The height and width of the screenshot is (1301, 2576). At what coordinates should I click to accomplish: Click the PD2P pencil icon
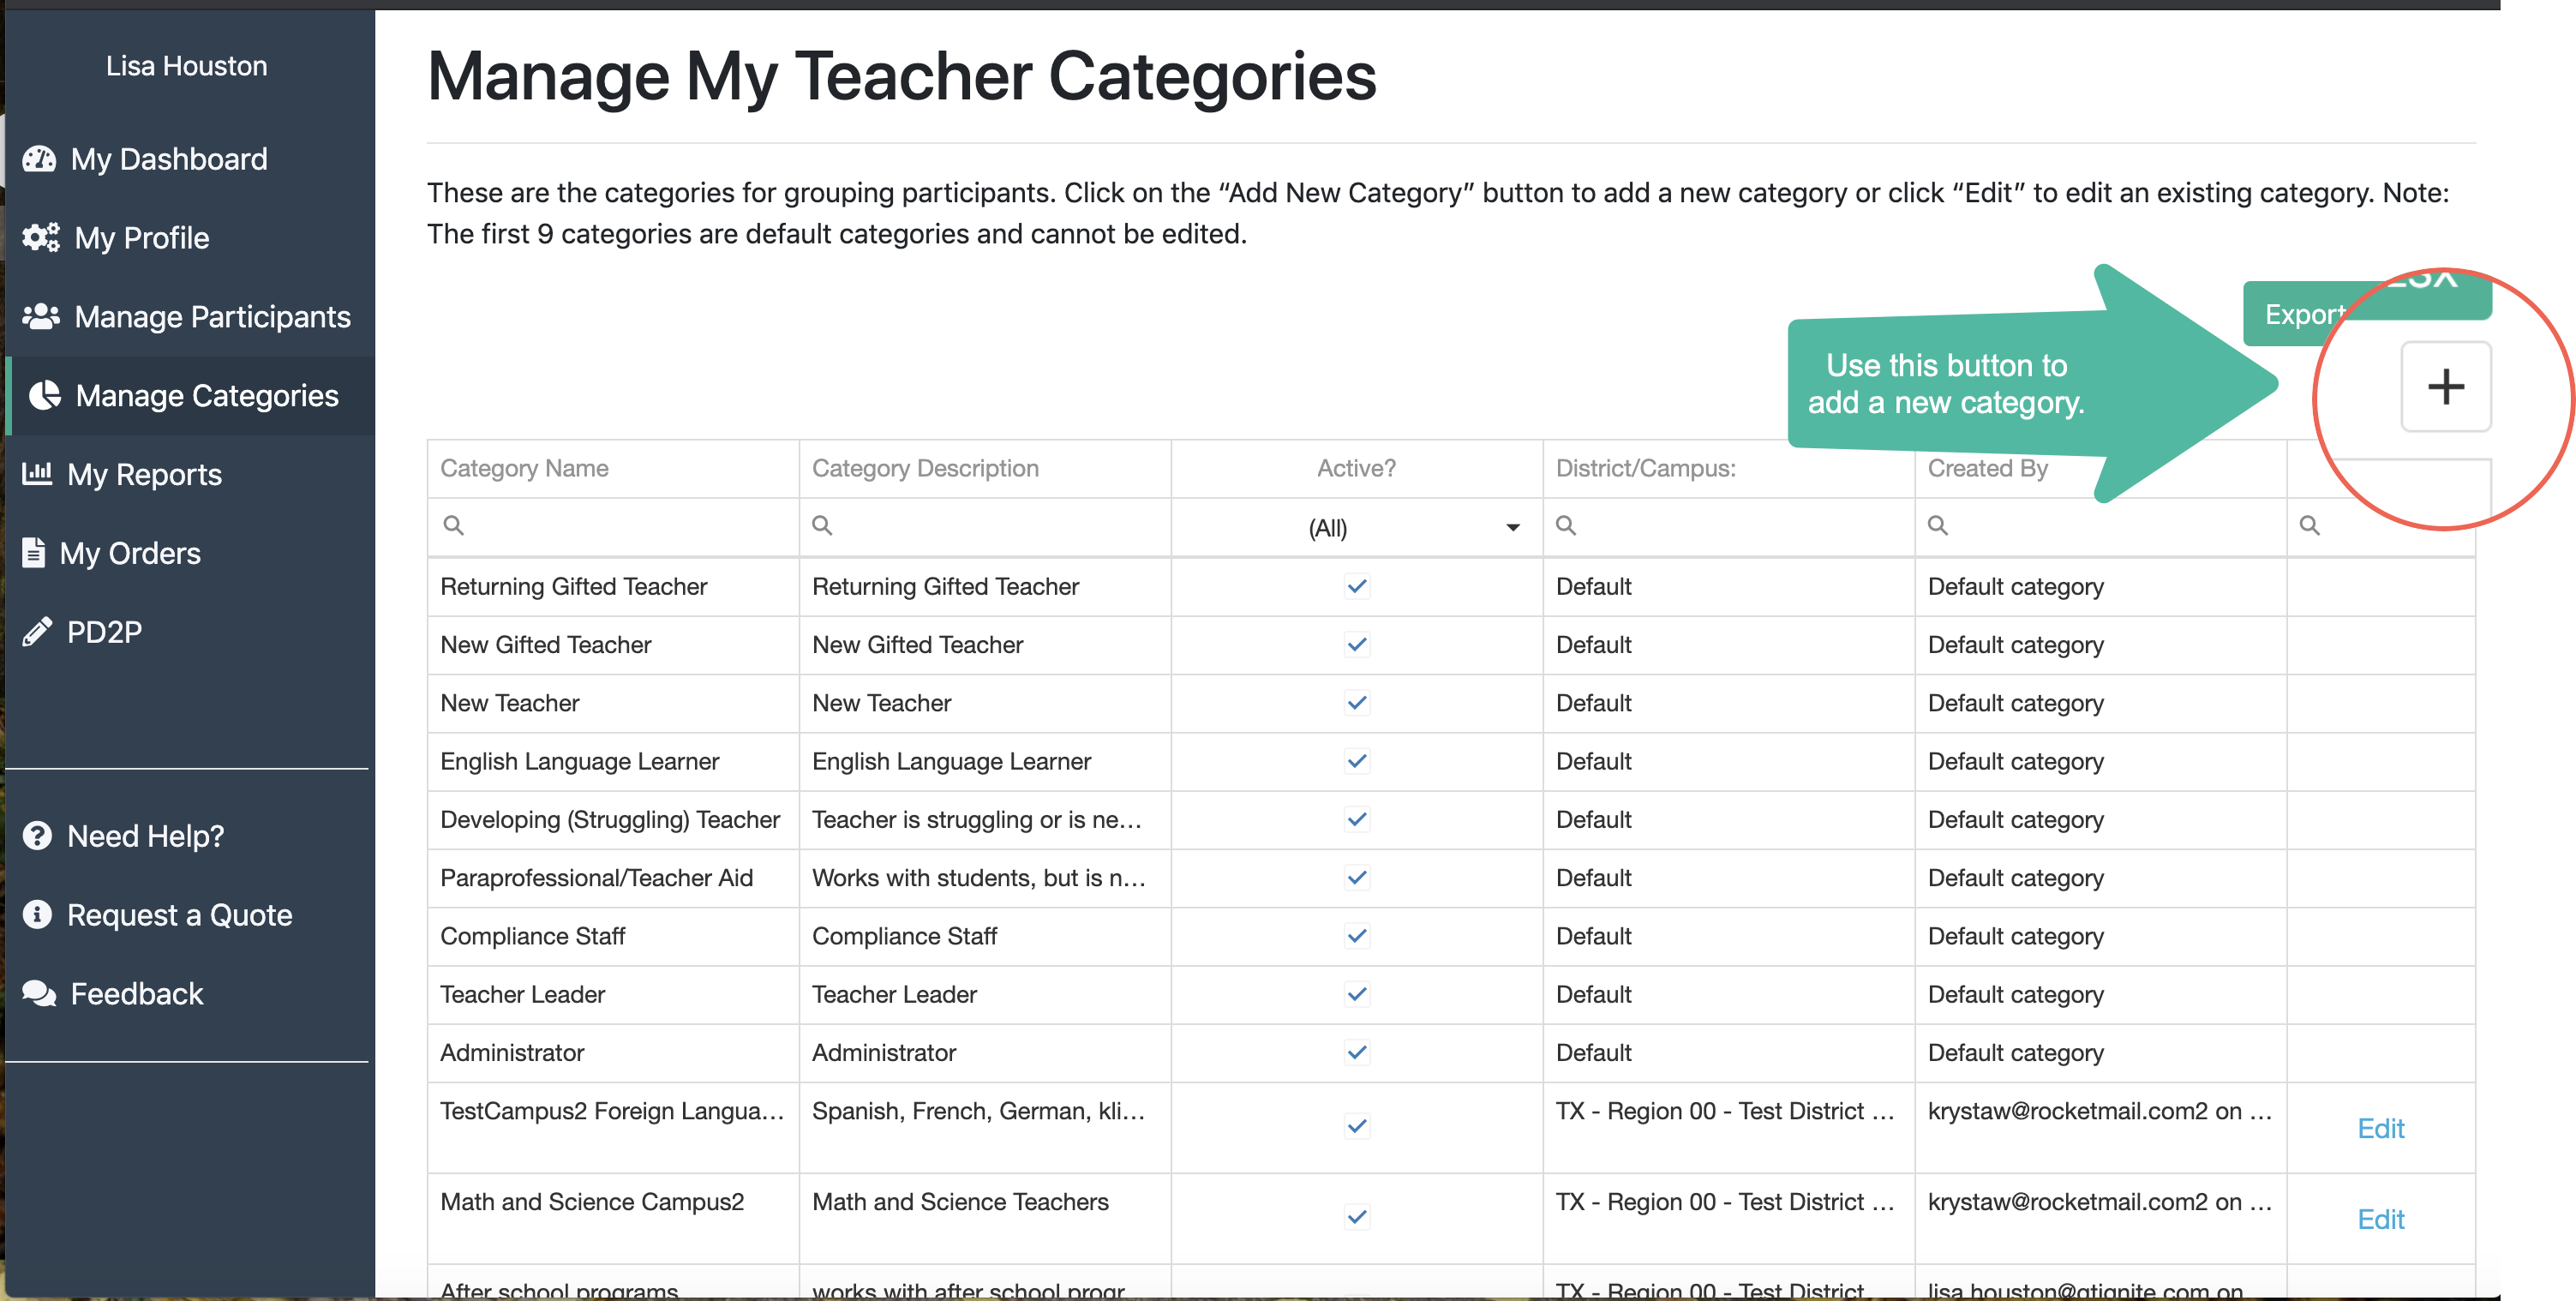(x=37, y=632)
